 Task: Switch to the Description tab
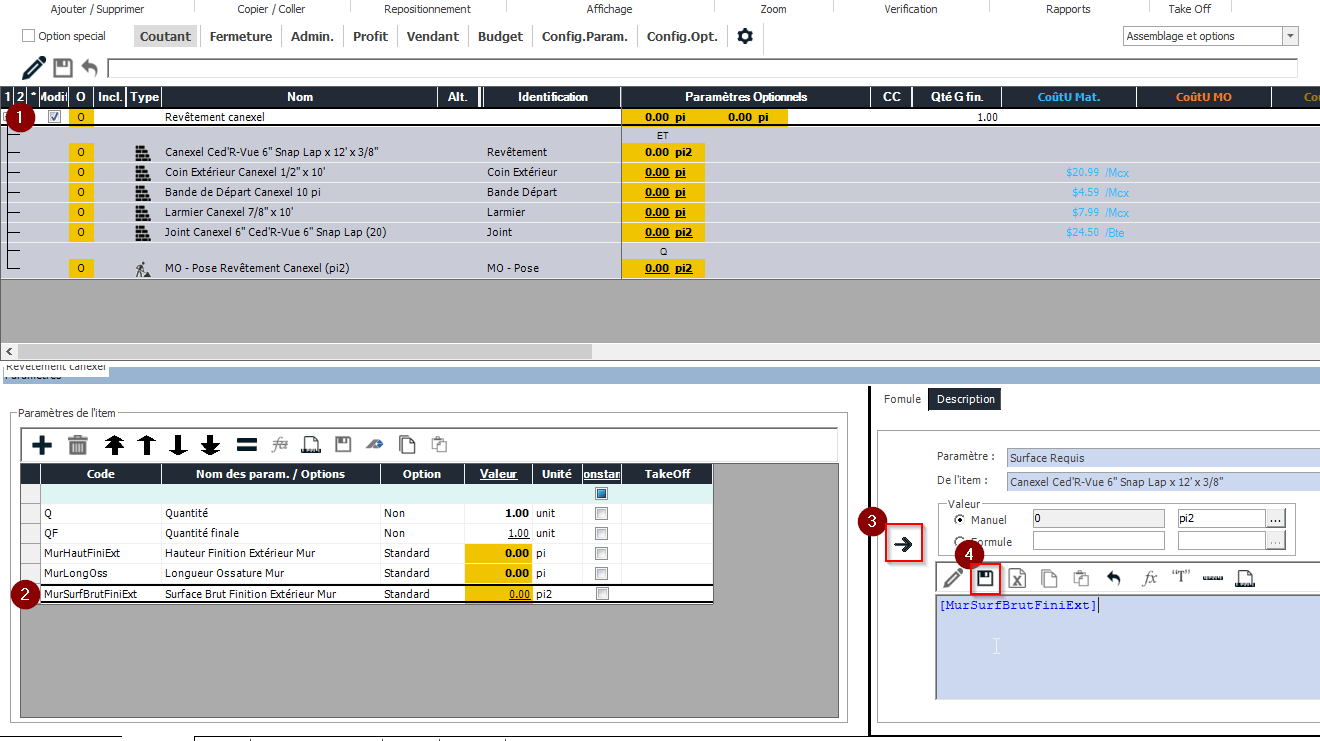(965, 399)
